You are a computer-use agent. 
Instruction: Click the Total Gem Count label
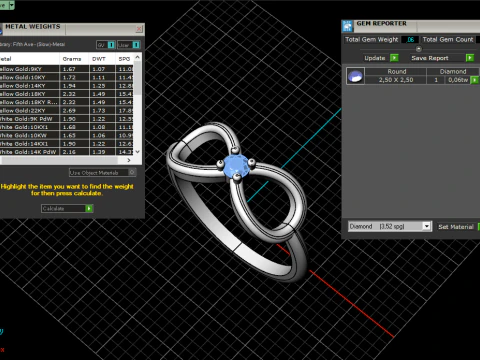pyautogui.click(x=448, y=39)
